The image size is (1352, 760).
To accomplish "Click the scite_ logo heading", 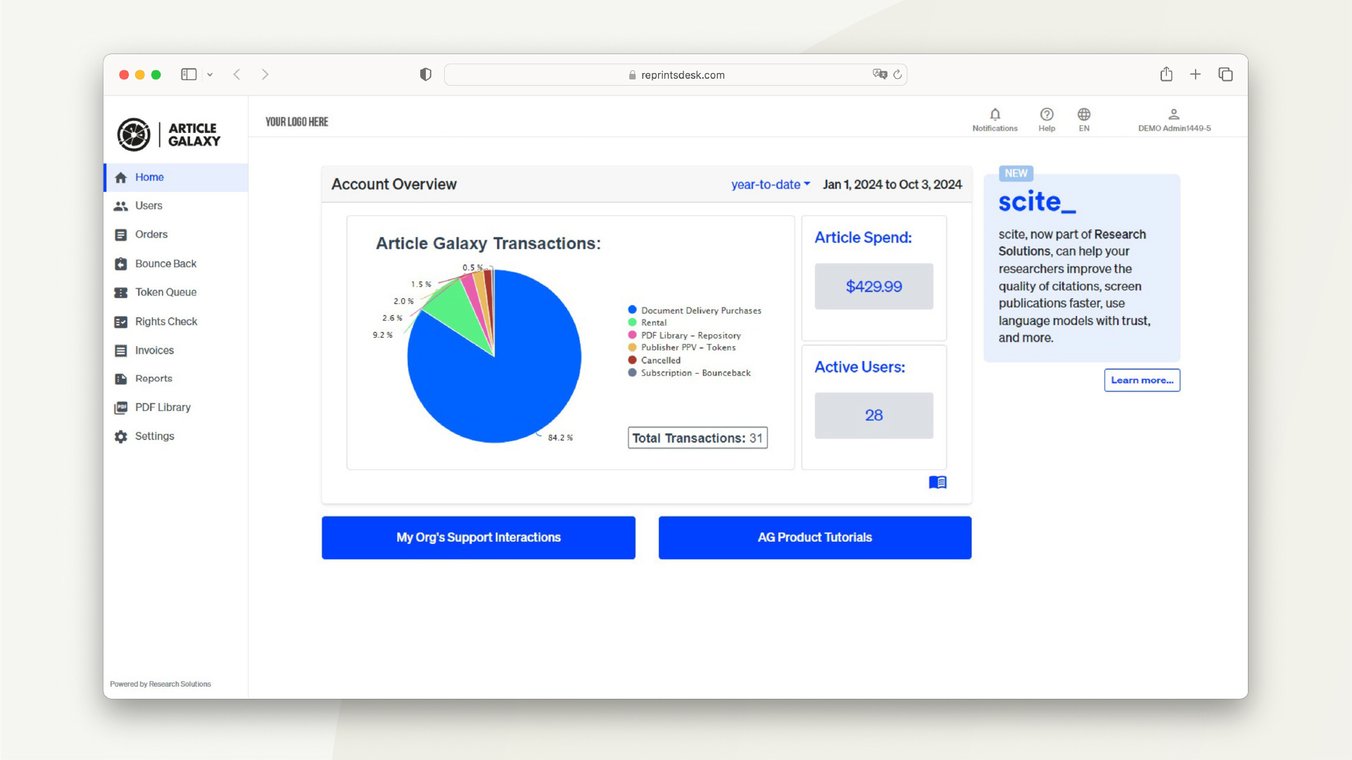I will click(1037, 202).
